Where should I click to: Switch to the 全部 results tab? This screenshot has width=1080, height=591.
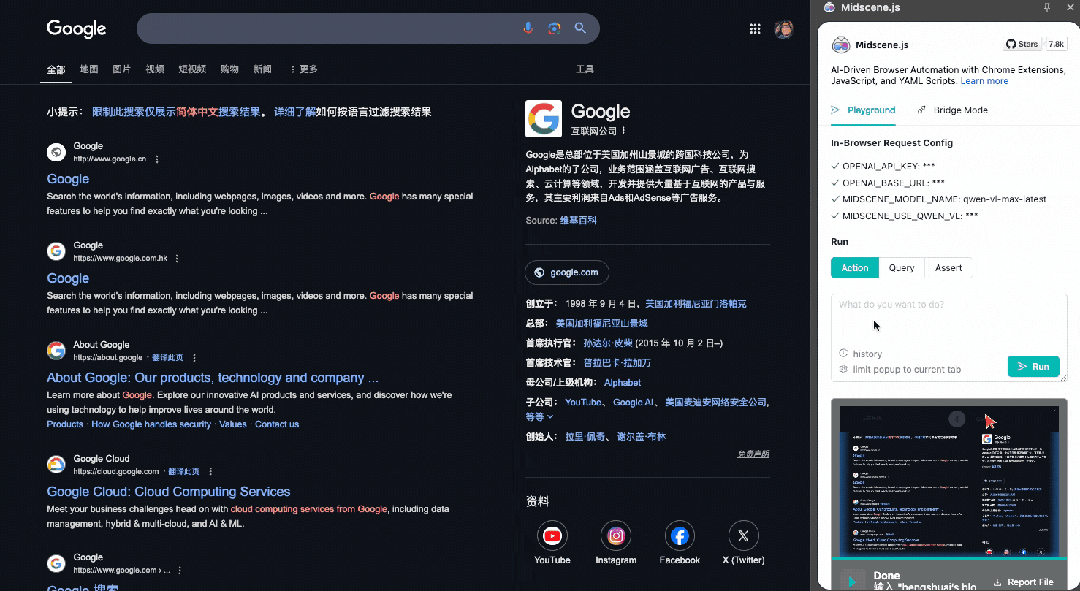(56, 70)
